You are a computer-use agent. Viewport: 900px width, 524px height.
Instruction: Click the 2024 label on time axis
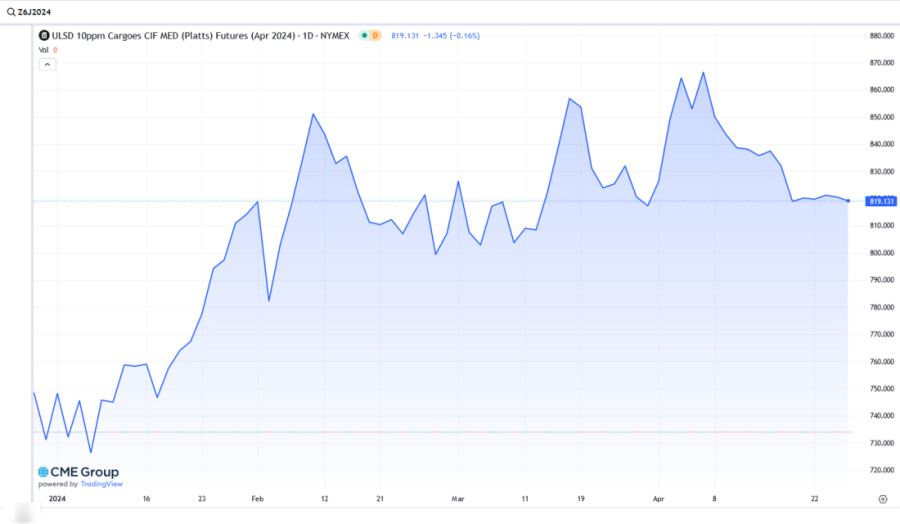pyautogui.click(x=57, y=497)
